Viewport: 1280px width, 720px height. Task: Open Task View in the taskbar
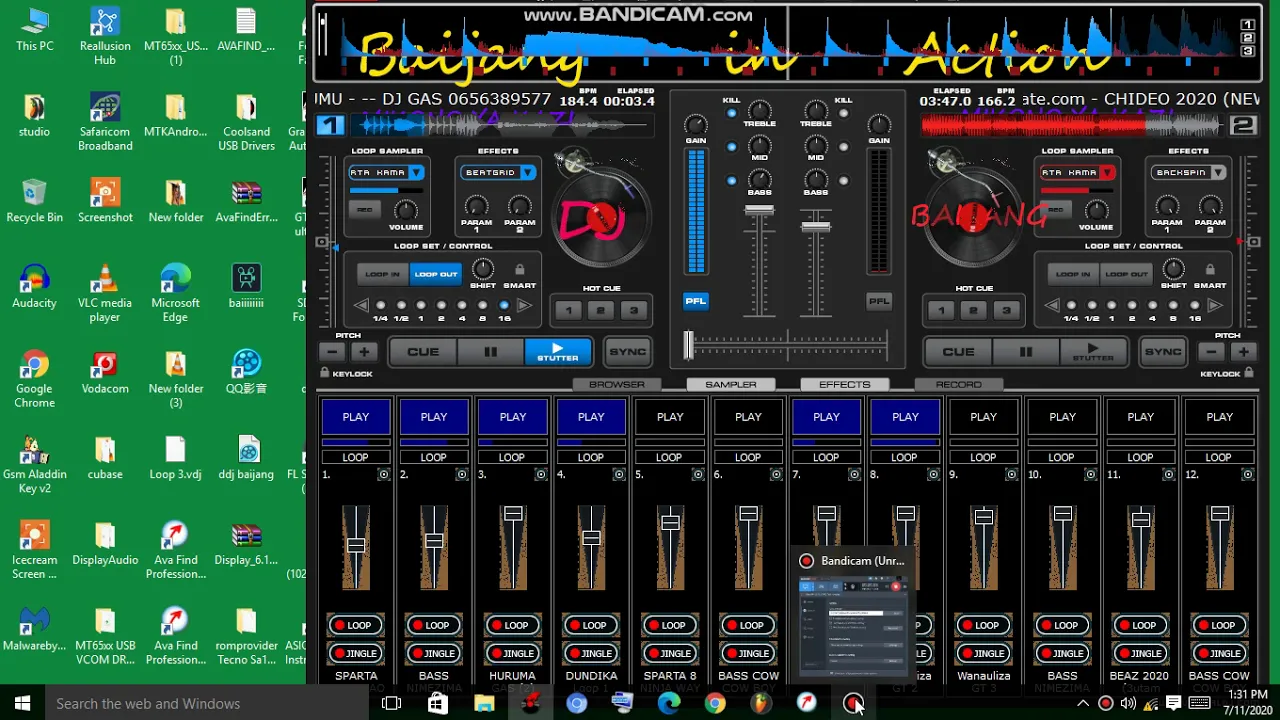pyautogui.click(x=391, y=703)
